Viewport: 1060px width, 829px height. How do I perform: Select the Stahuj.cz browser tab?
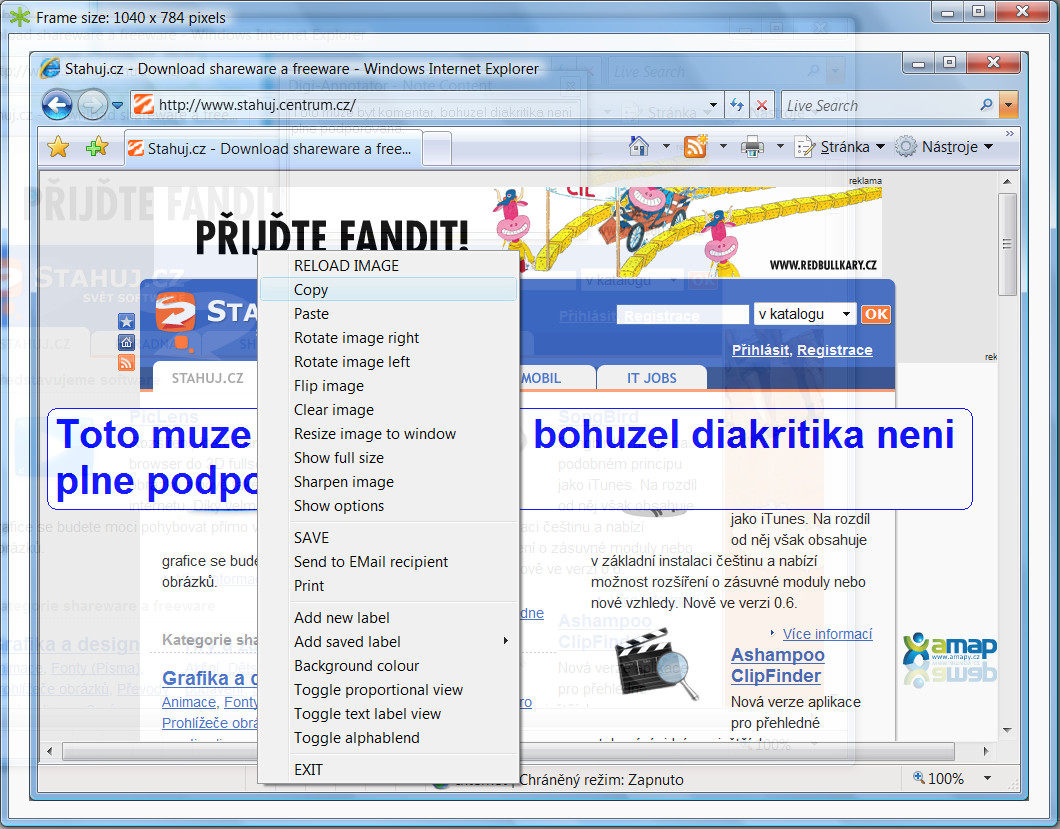coord(273,148)
